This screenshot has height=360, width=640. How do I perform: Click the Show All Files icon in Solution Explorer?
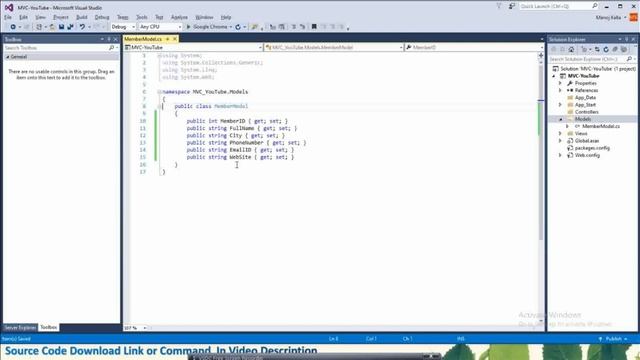[x=624, y=49]
